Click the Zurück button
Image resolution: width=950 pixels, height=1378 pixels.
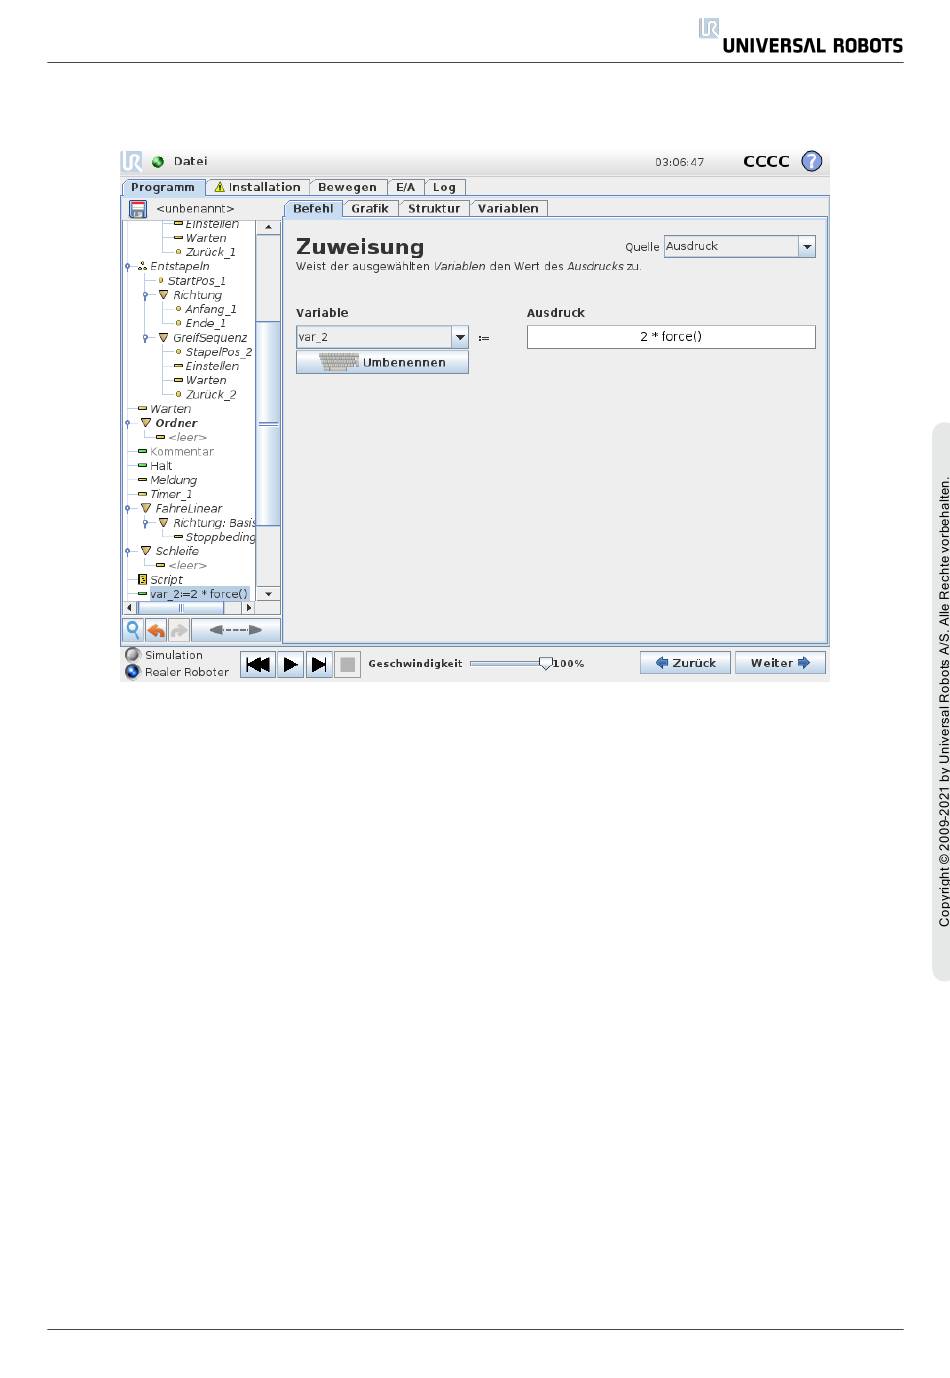click(685, 663)
